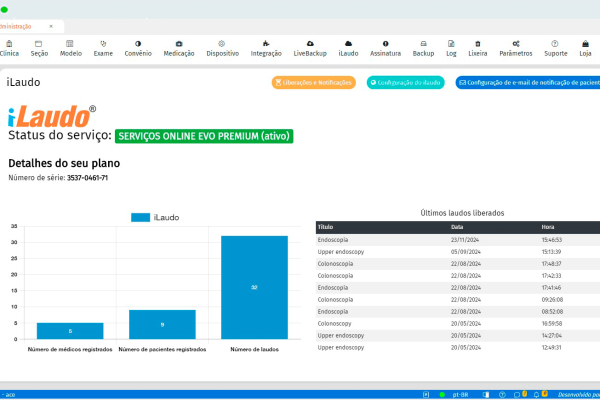
Task: Click the green window button in title bar
Action: [x=4, y=10]
